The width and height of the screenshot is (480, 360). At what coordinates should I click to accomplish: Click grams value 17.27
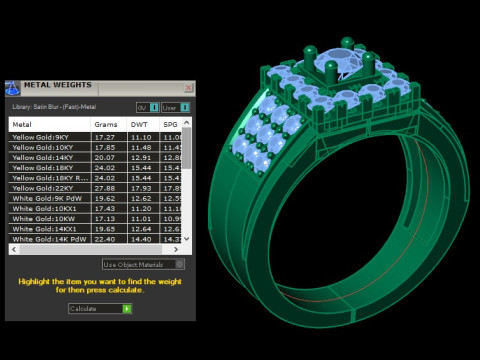point(105,137)
